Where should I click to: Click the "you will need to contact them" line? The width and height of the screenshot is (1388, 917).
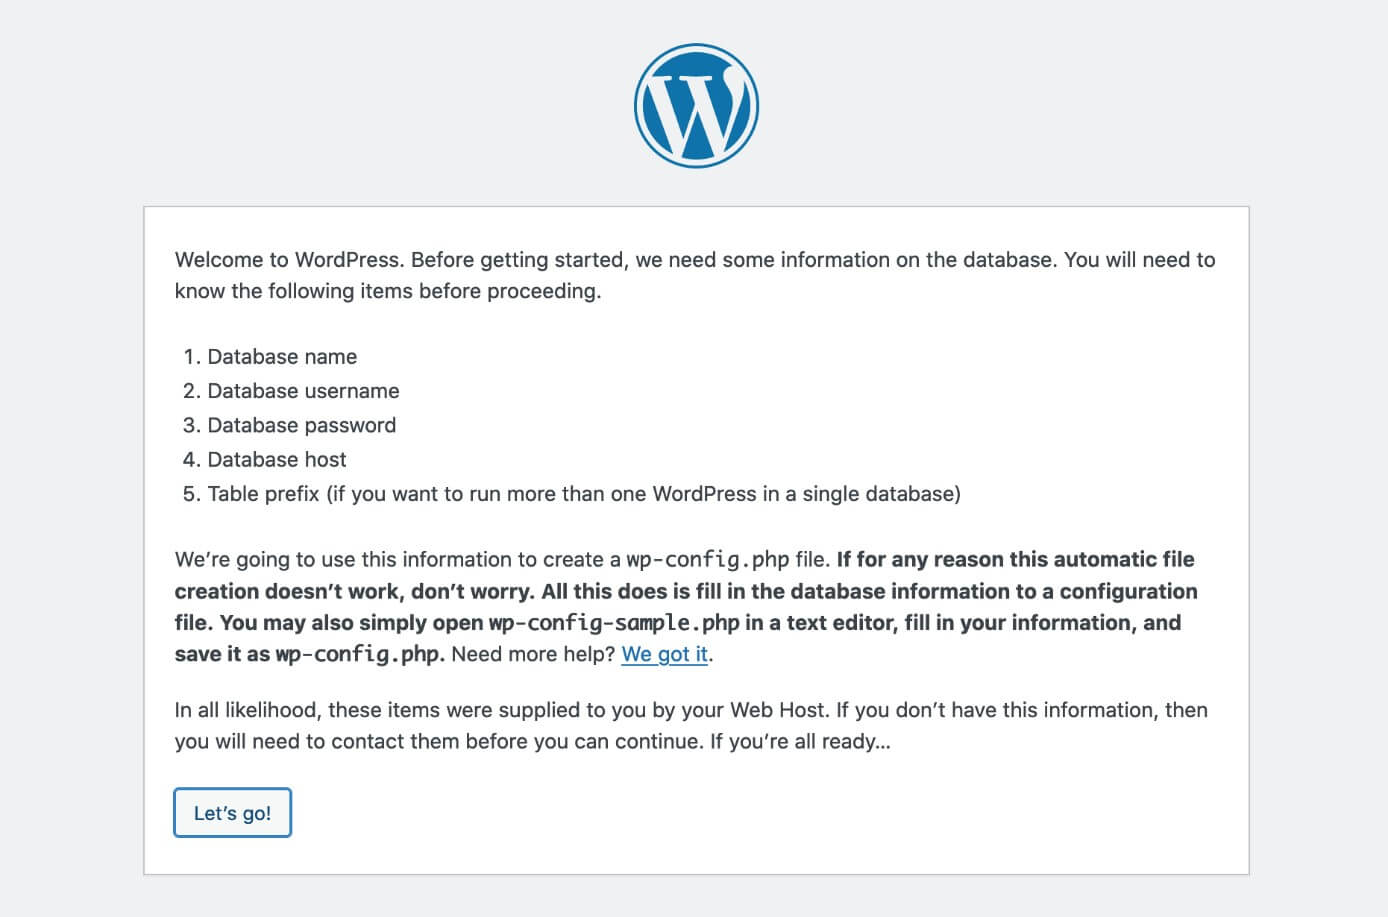point(439,742)
